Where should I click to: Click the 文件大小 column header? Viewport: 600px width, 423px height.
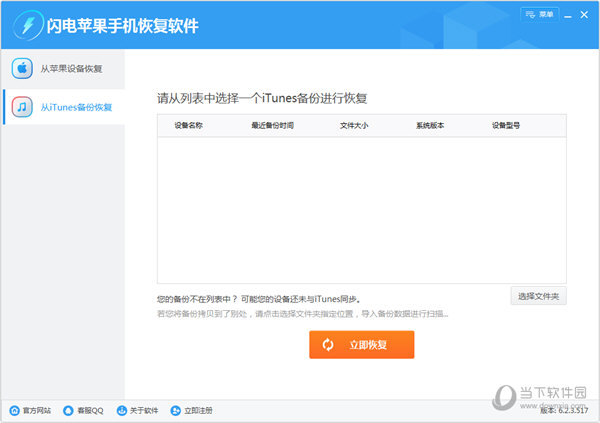pyautogui.click(x=354, y=126)
